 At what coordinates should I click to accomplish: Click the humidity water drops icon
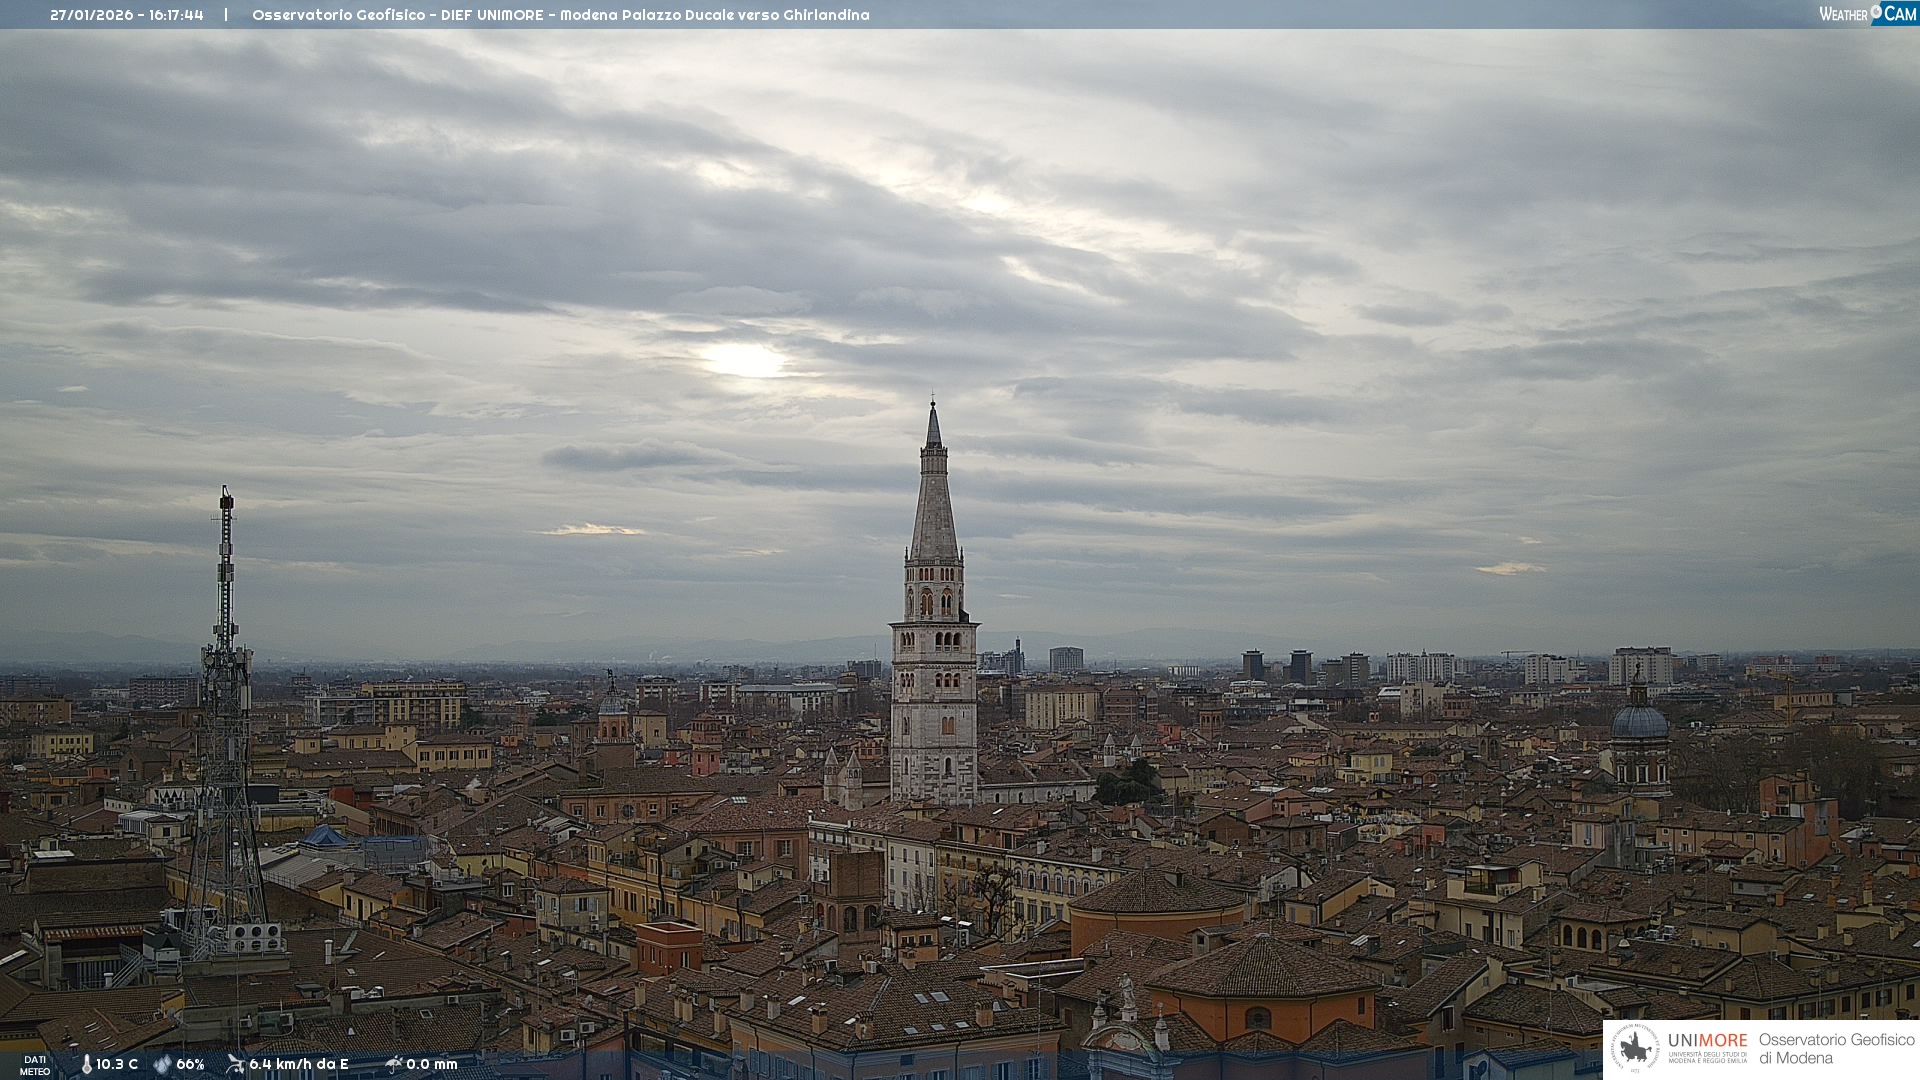coord(162,1064)
